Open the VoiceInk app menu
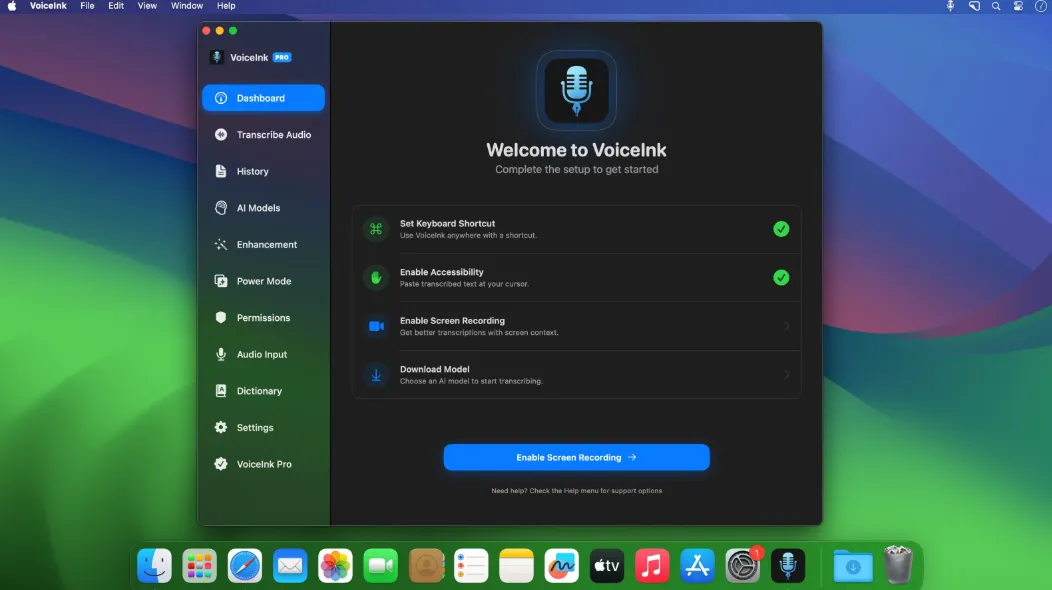 pos(48,6)
